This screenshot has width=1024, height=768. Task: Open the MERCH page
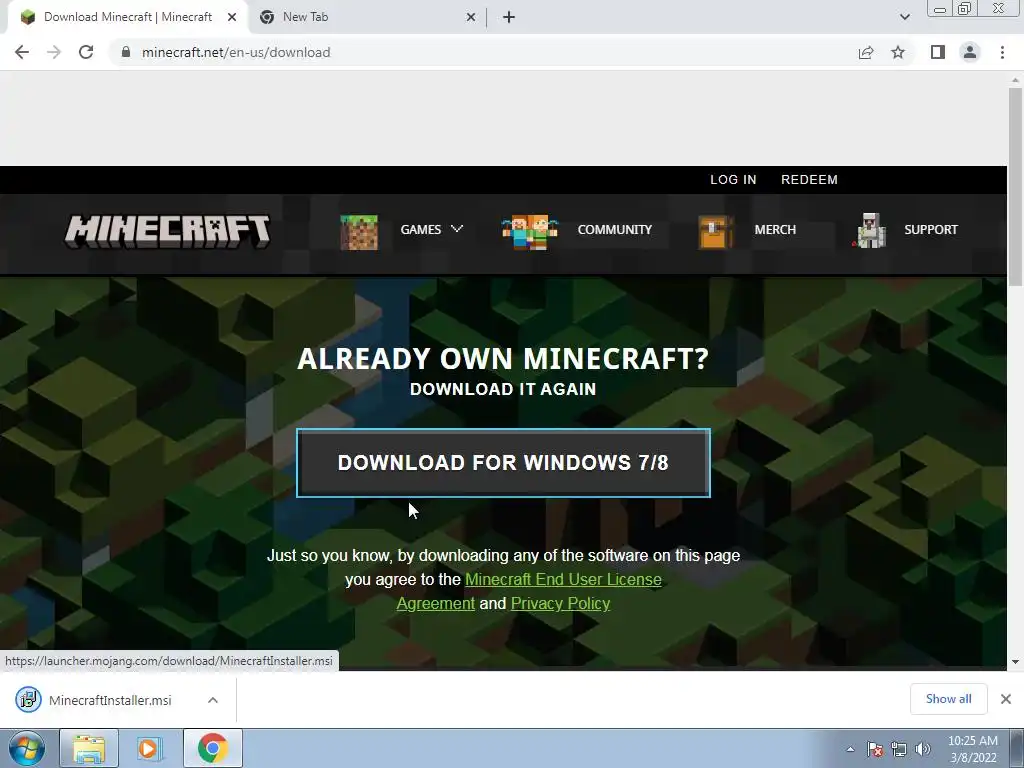coord(775,229)
